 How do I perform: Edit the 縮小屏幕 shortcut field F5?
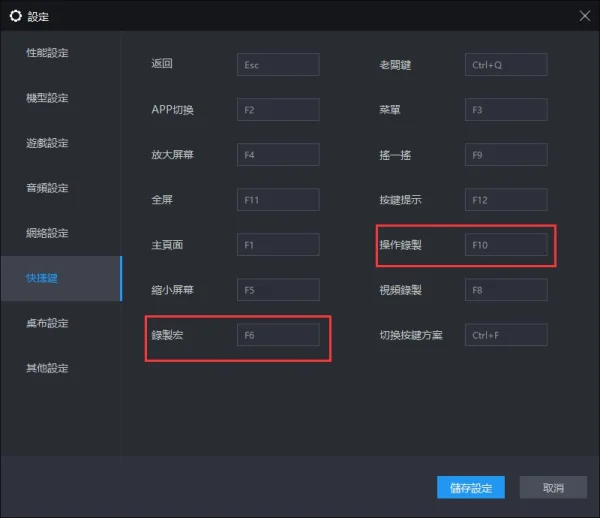278,290
